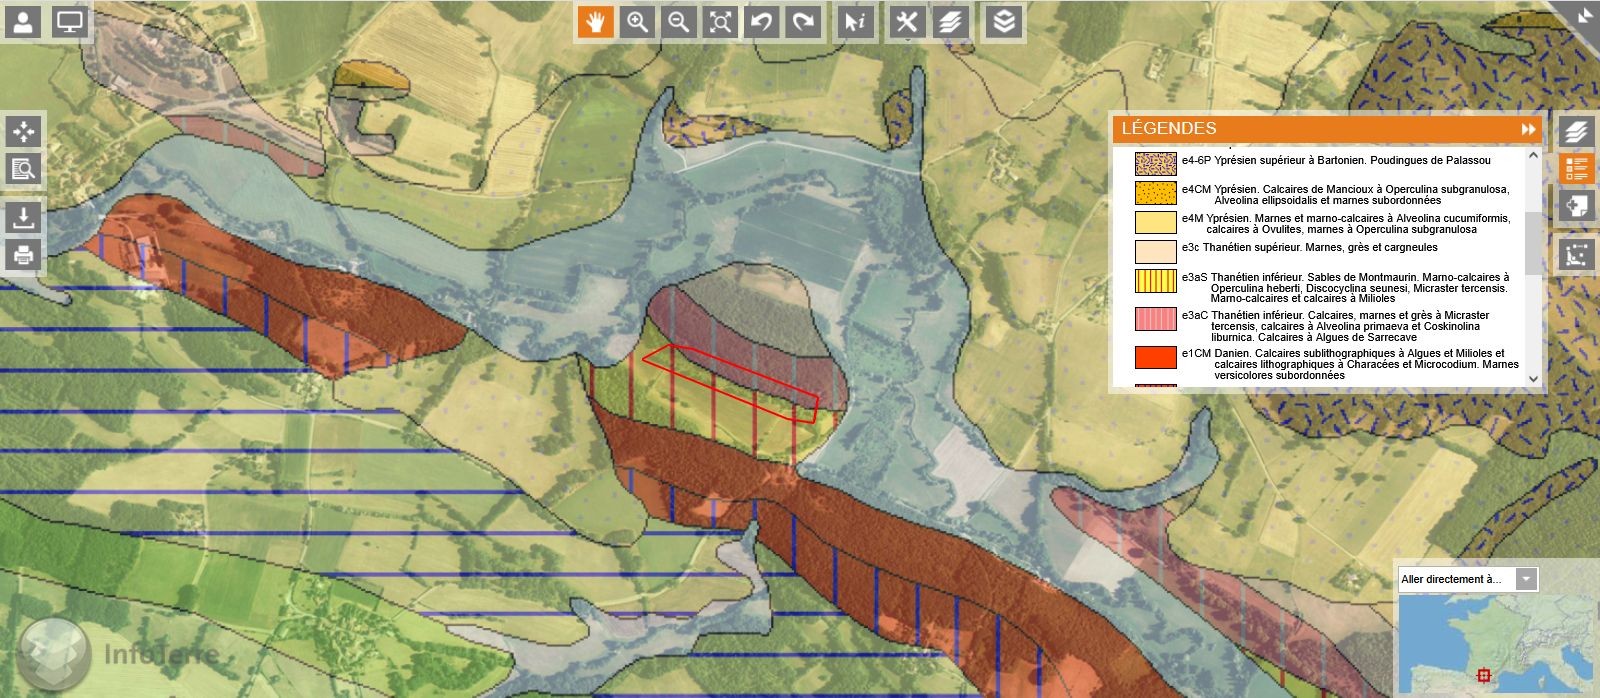Expand the wrench tools menu
1600x698 pixels.
pos(907,22)
